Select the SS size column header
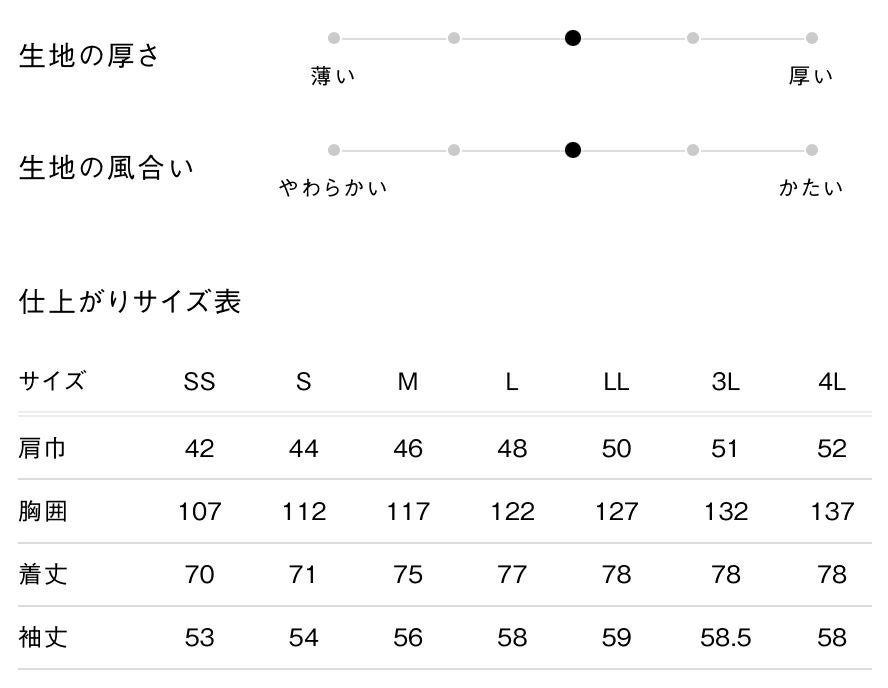 point(199,382)
